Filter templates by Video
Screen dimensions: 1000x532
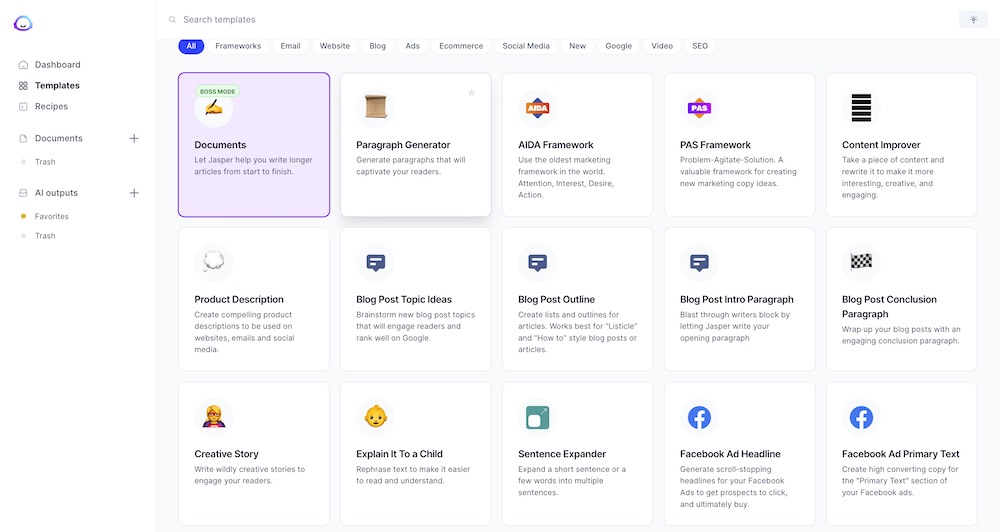(x=662, y=46)
